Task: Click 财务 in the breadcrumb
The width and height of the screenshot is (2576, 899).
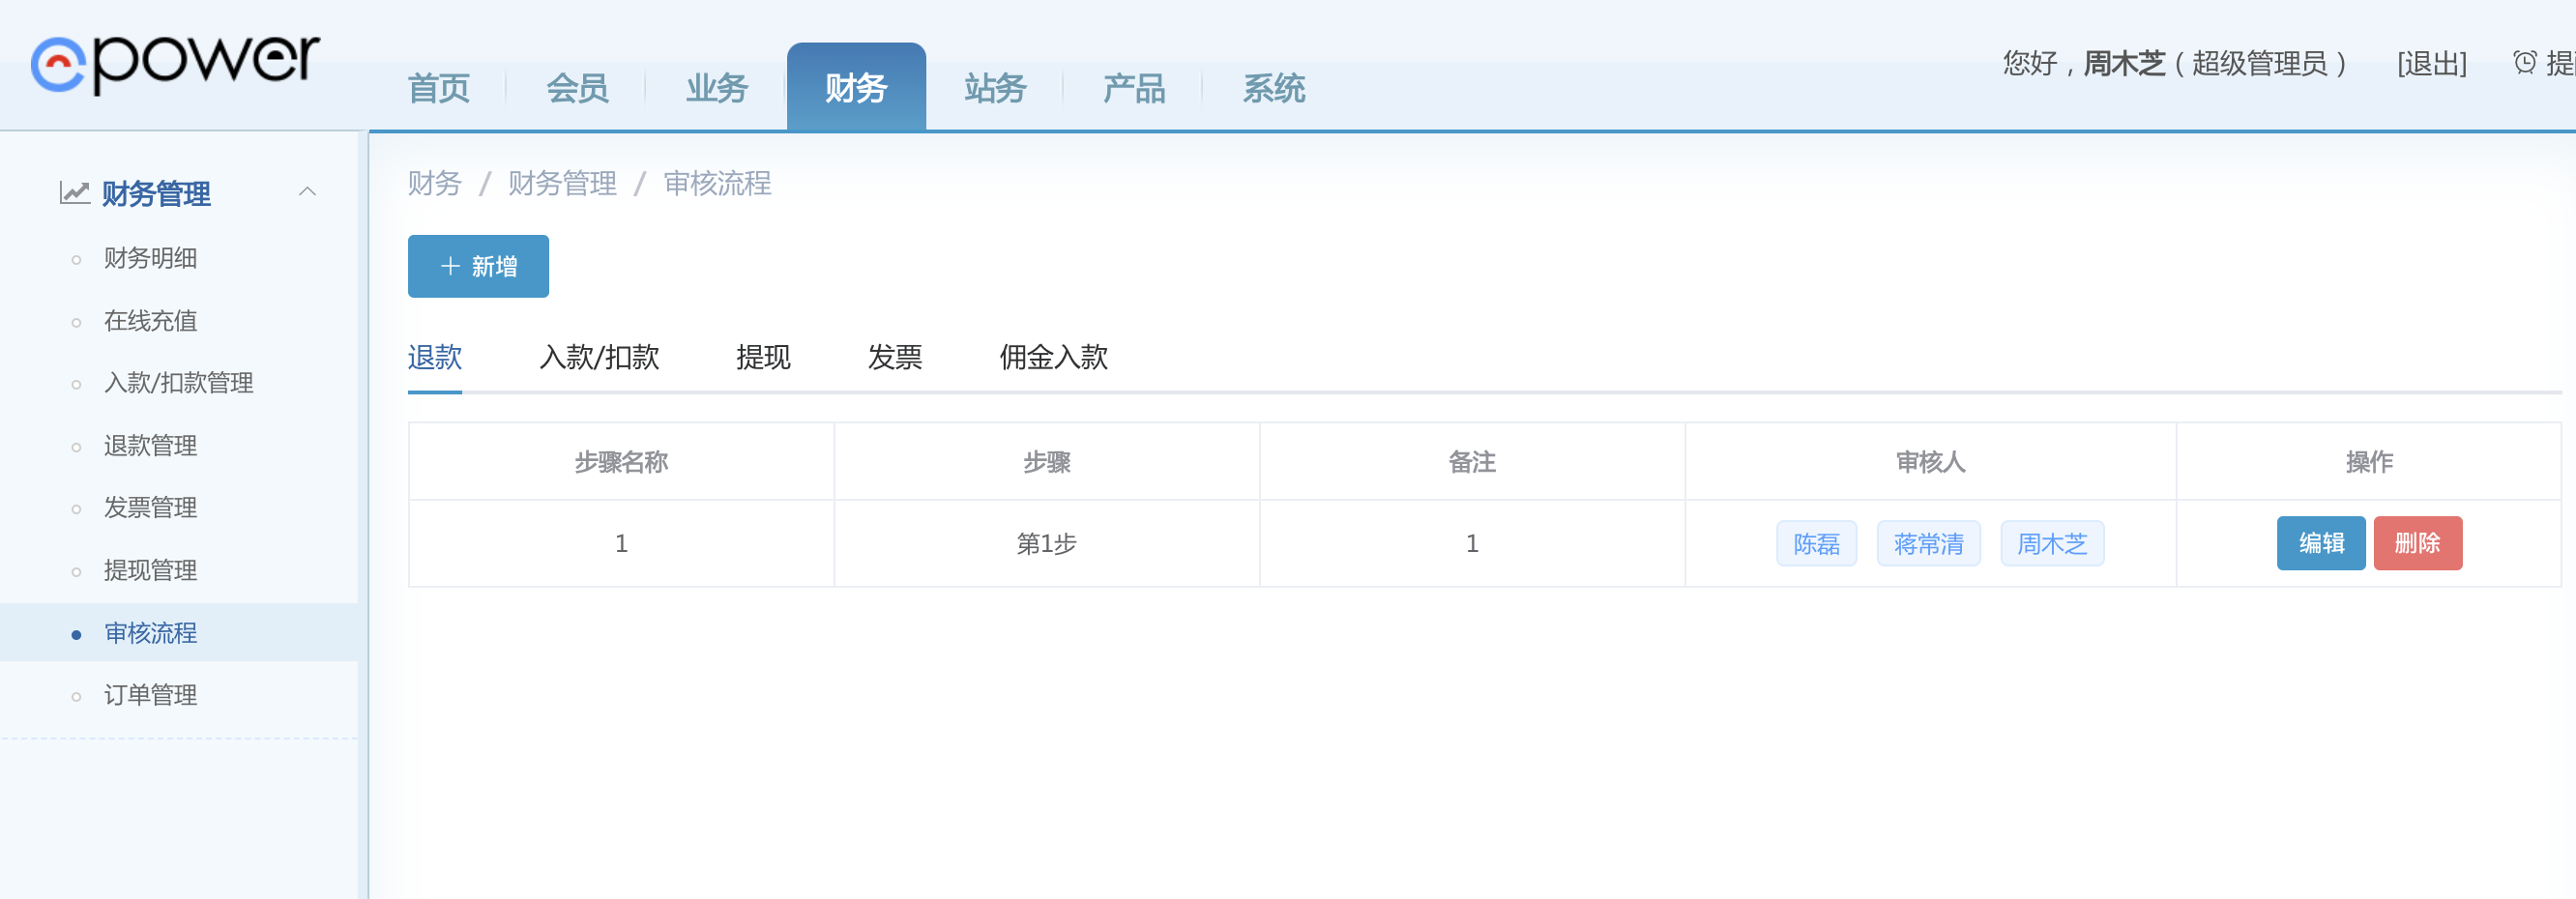Action: click(x=435, y=183)
